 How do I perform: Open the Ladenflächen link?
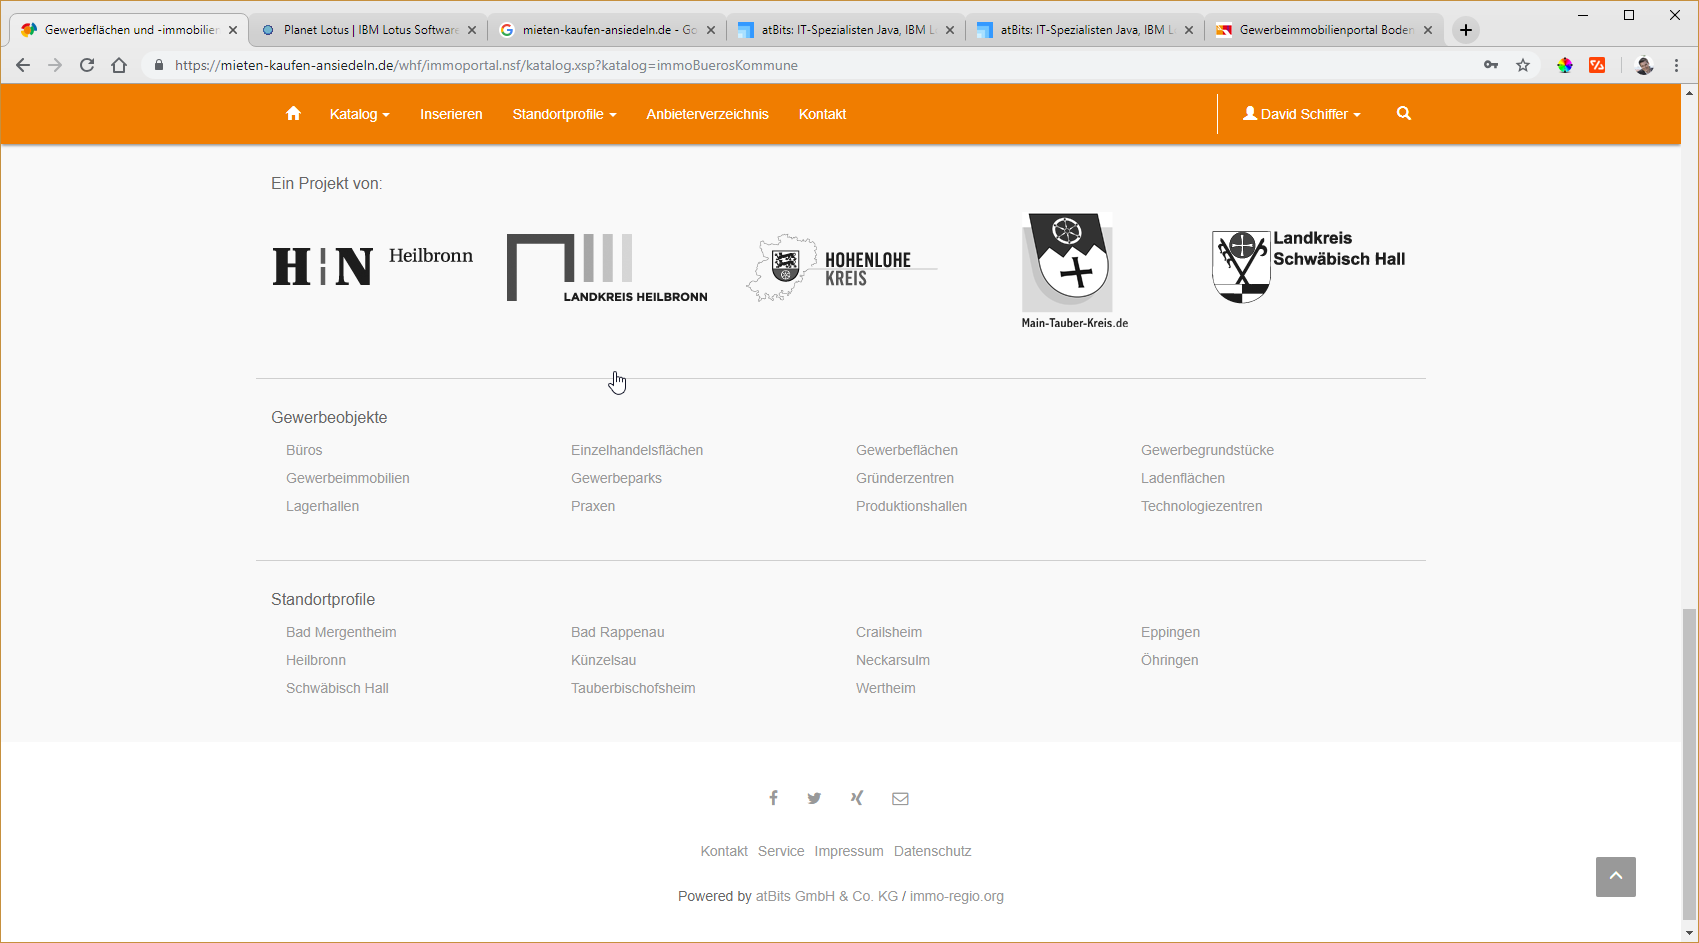(1183, 478)
